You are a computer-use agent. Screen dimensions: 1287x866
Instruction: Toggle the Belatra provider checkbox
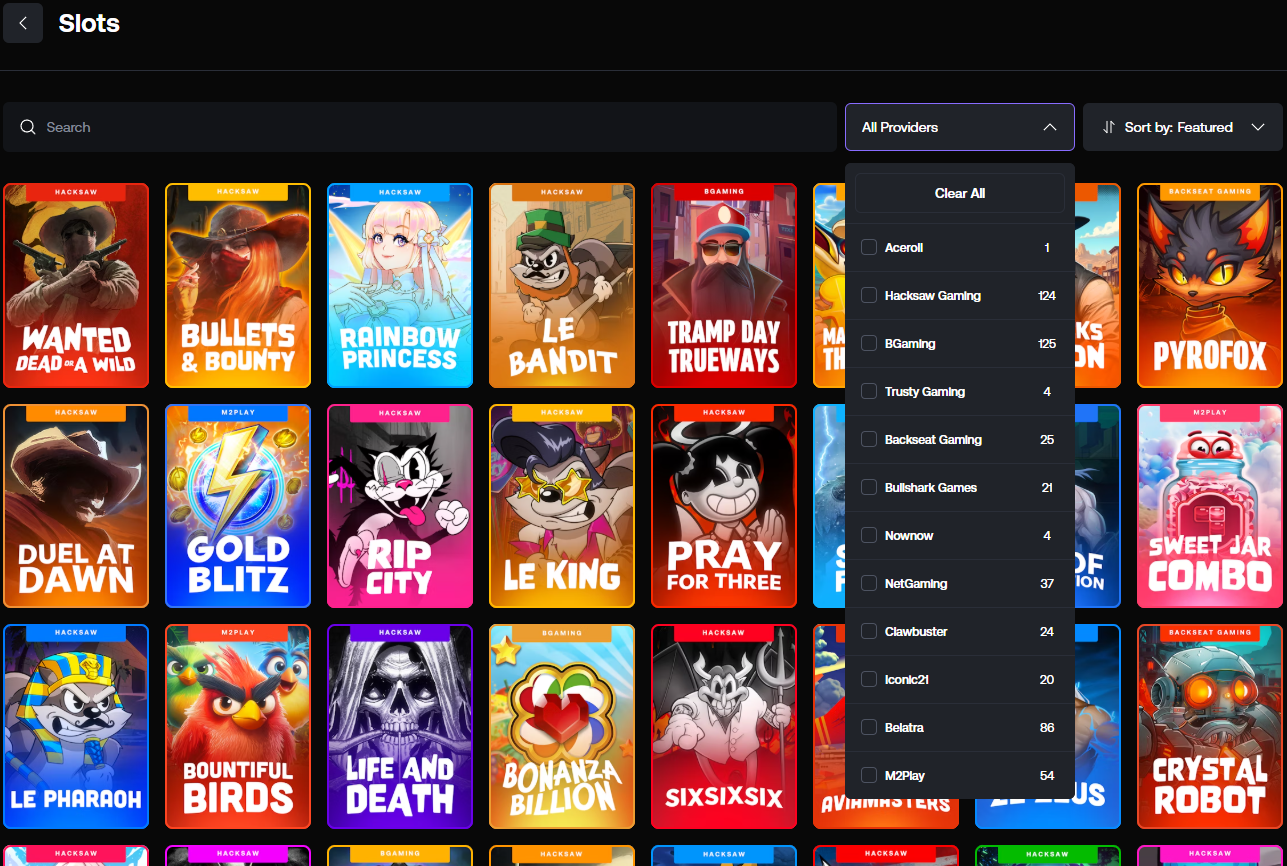(869, 727)
